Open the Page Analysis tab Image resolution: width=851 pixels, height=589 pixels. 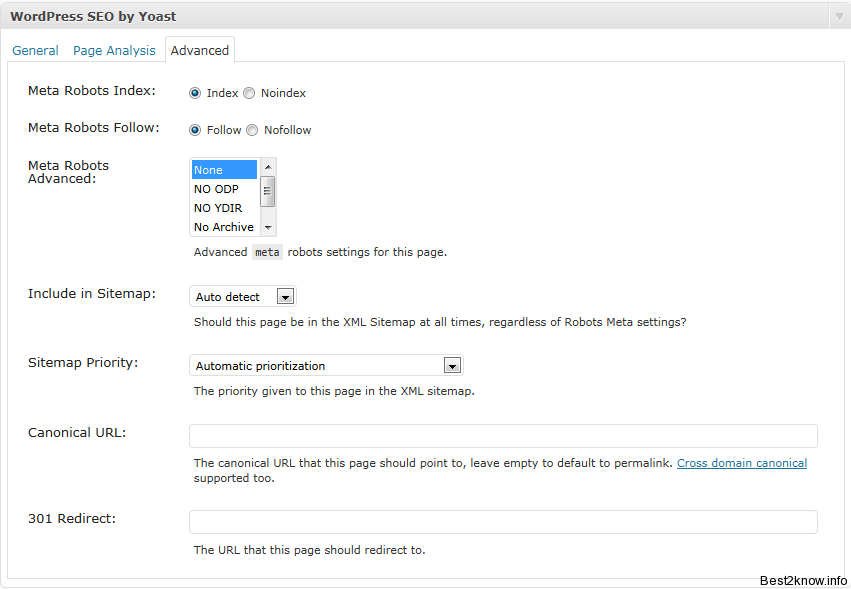tap(114, 50)
